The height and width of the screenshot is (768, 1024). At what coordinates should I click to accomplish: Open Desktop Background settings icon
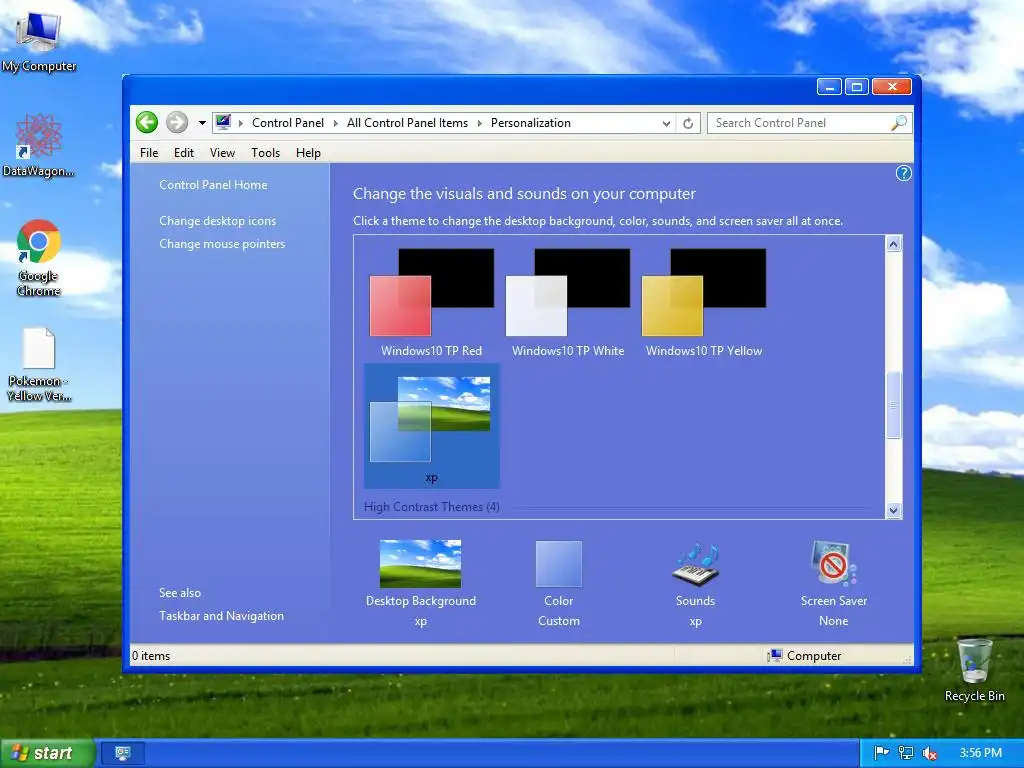421,563
